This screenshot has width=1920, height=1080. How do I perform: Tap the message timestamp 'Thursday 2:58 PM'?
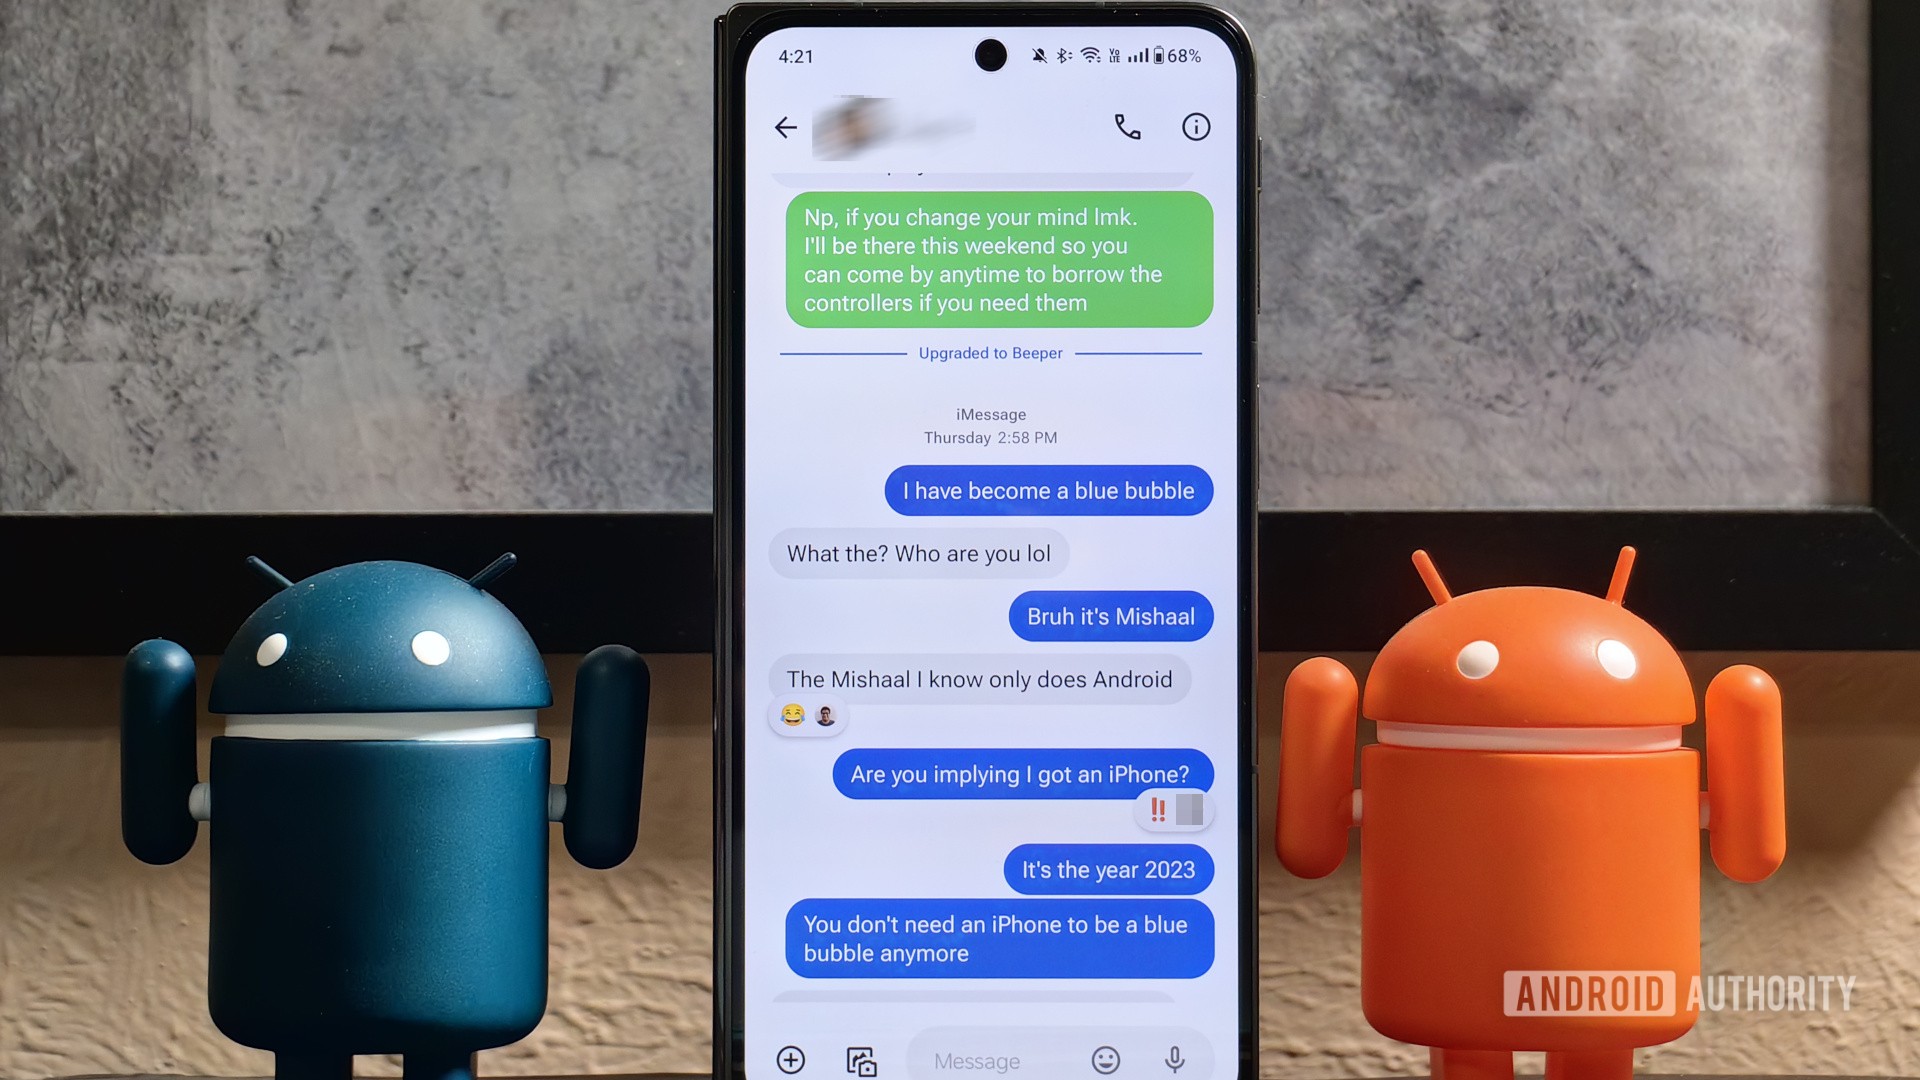click(989, 436)
